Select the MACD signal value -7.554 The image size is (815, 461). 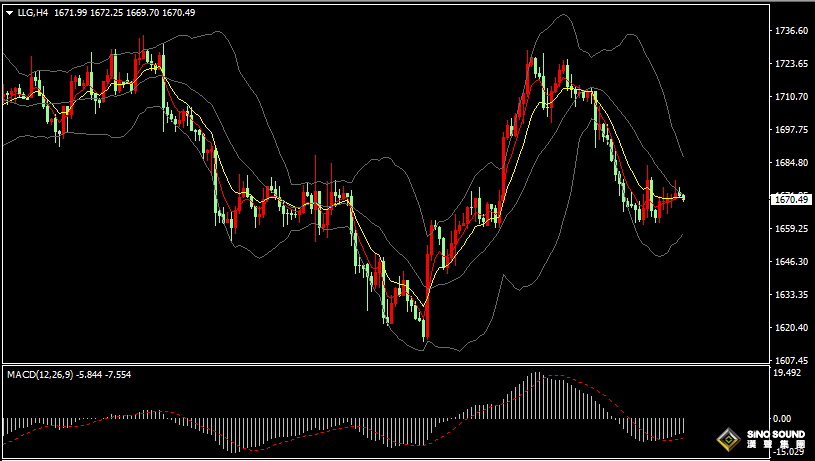pos(118,375)
